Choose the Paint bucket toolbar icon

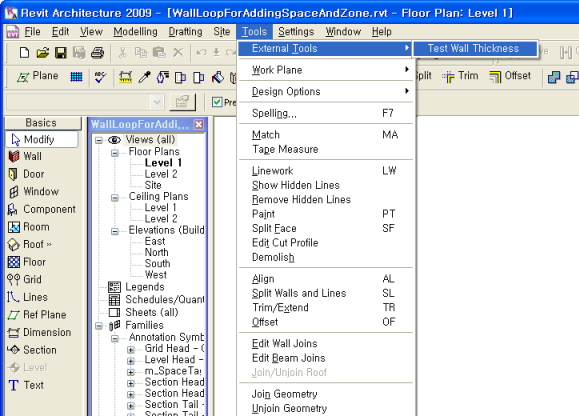(217, 77)
